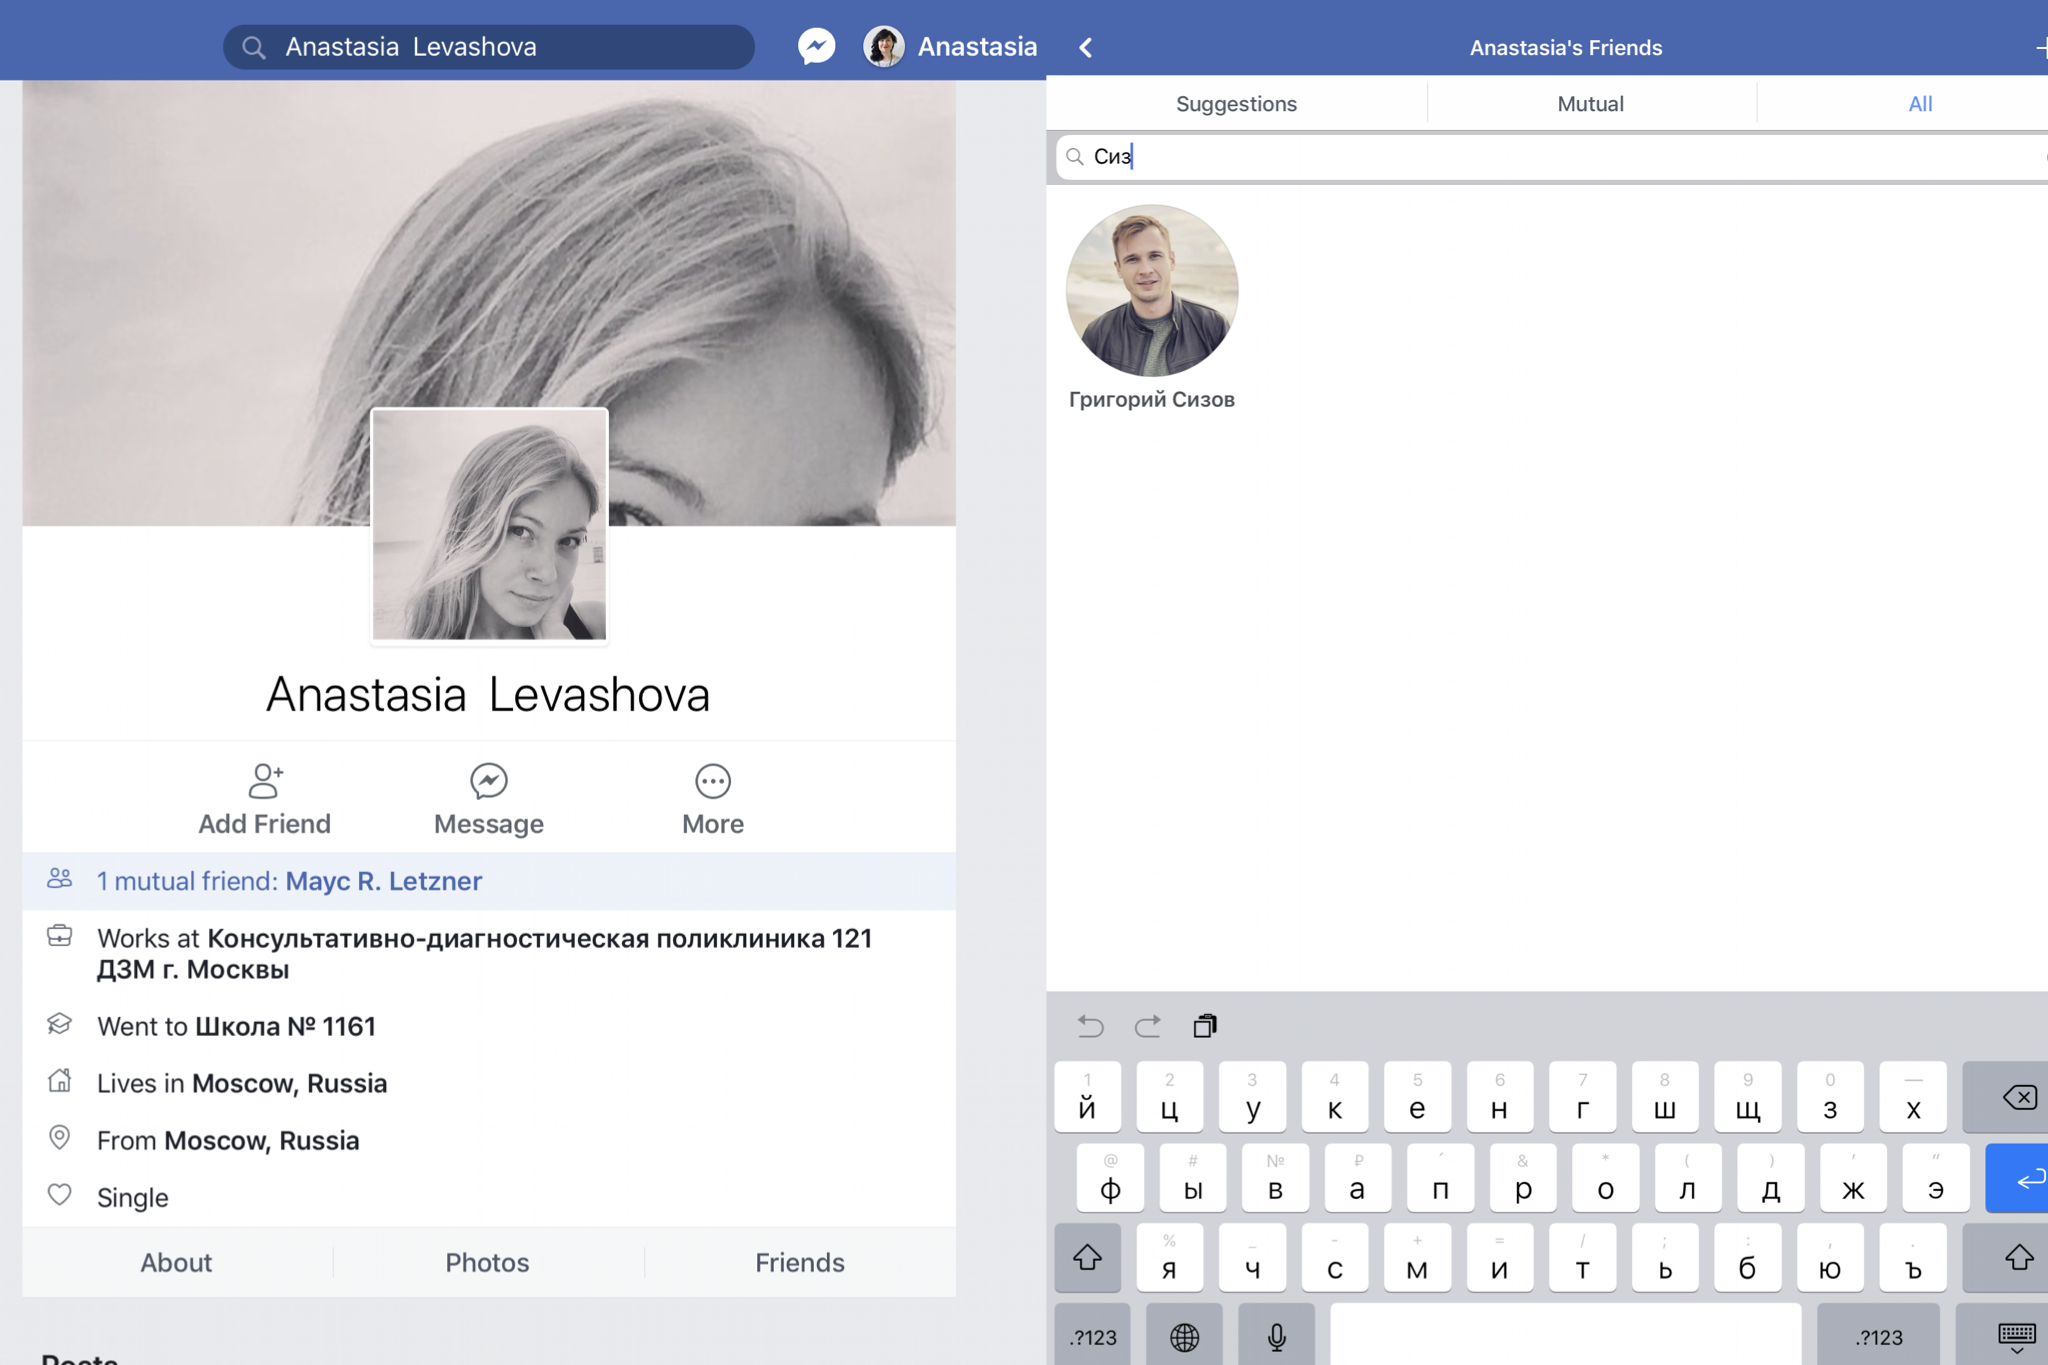This screenshot has width=2048, height=1365.
Task: Switch to the Suggestions tab
Action: click(x=1236, y=103)
